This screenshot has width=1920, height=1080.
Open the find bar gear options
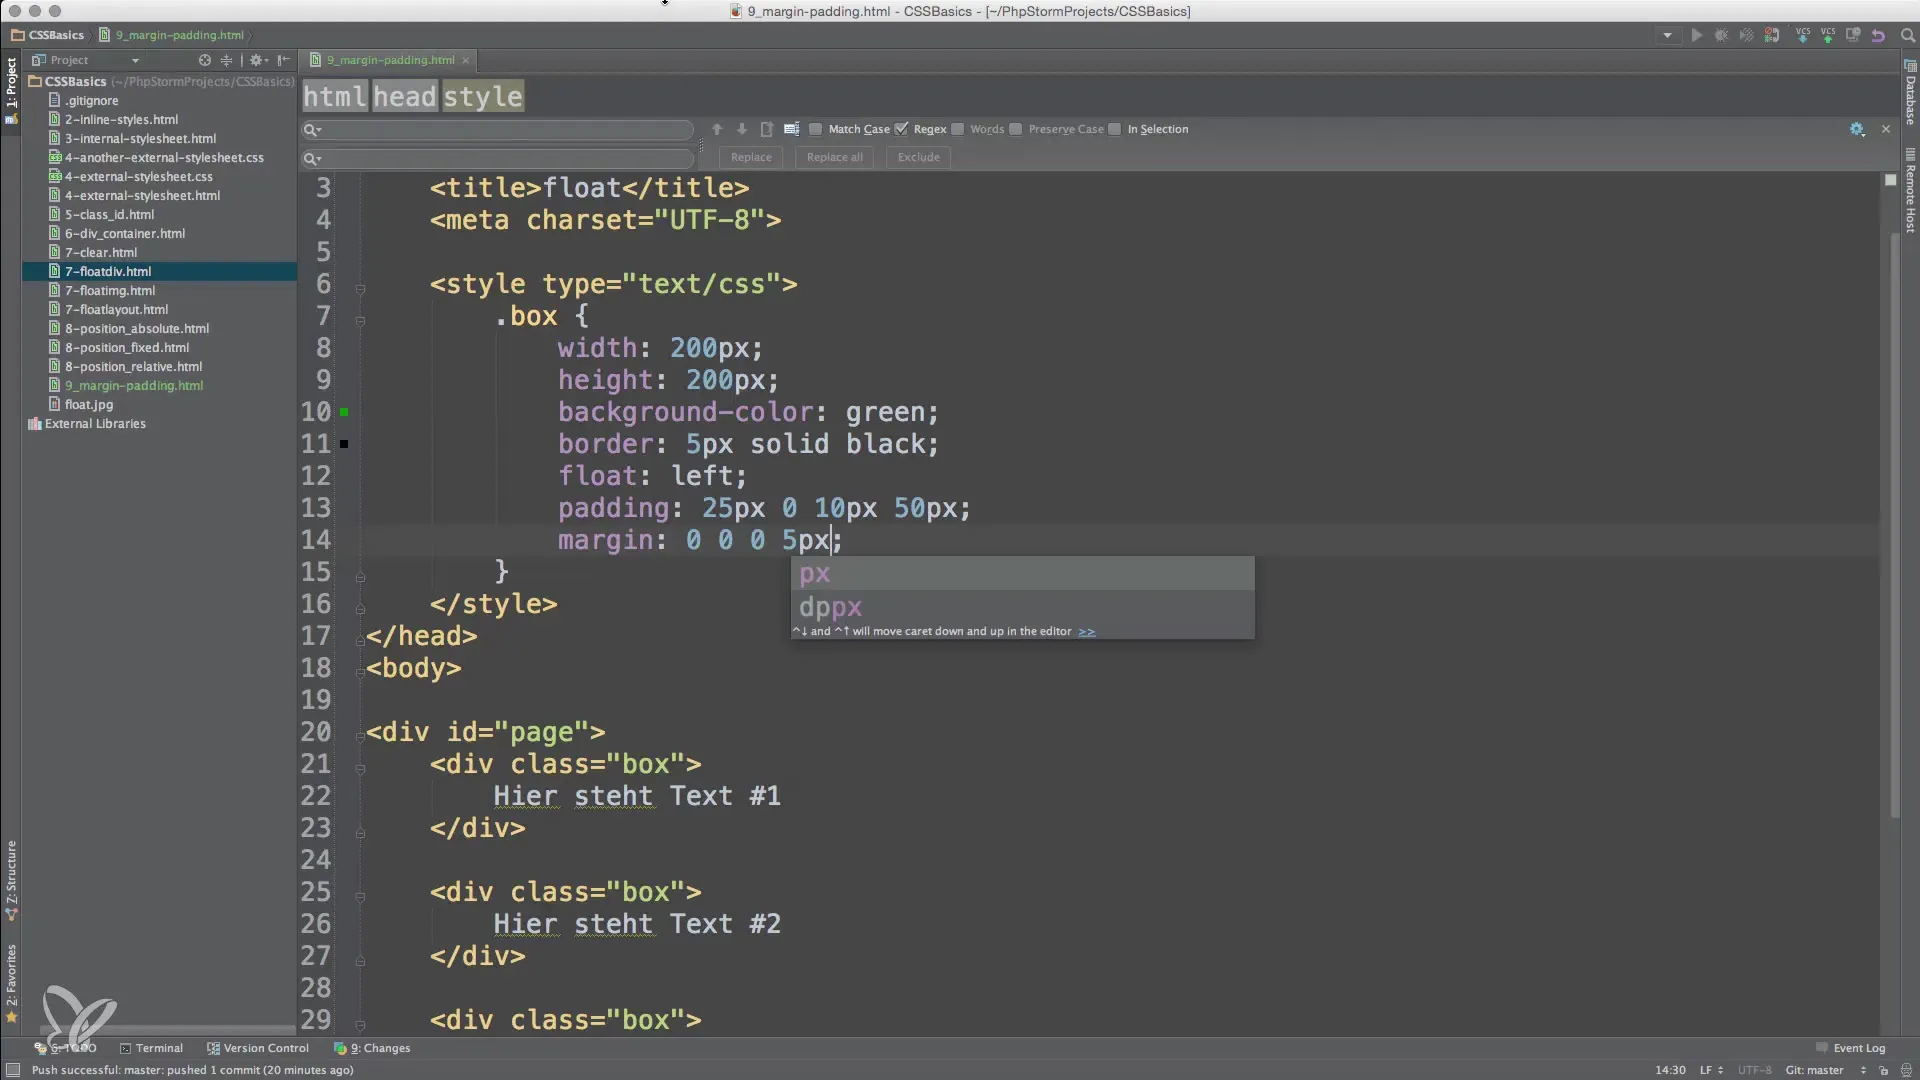coord(1857,129)
